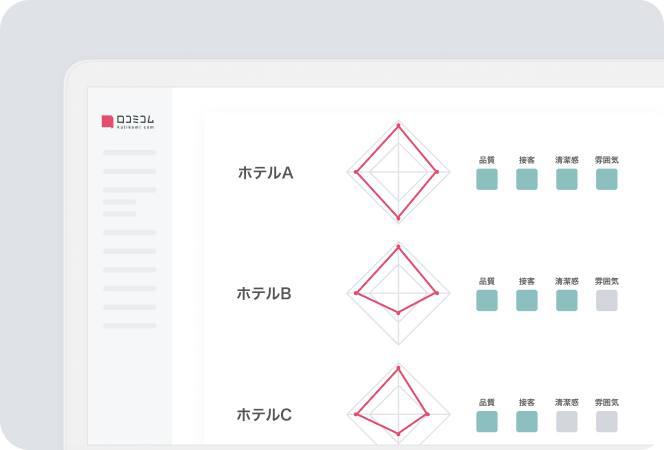664x450 pixels.
Task: Click ホテルC 品質 teal square
Action: click(487, 421)
